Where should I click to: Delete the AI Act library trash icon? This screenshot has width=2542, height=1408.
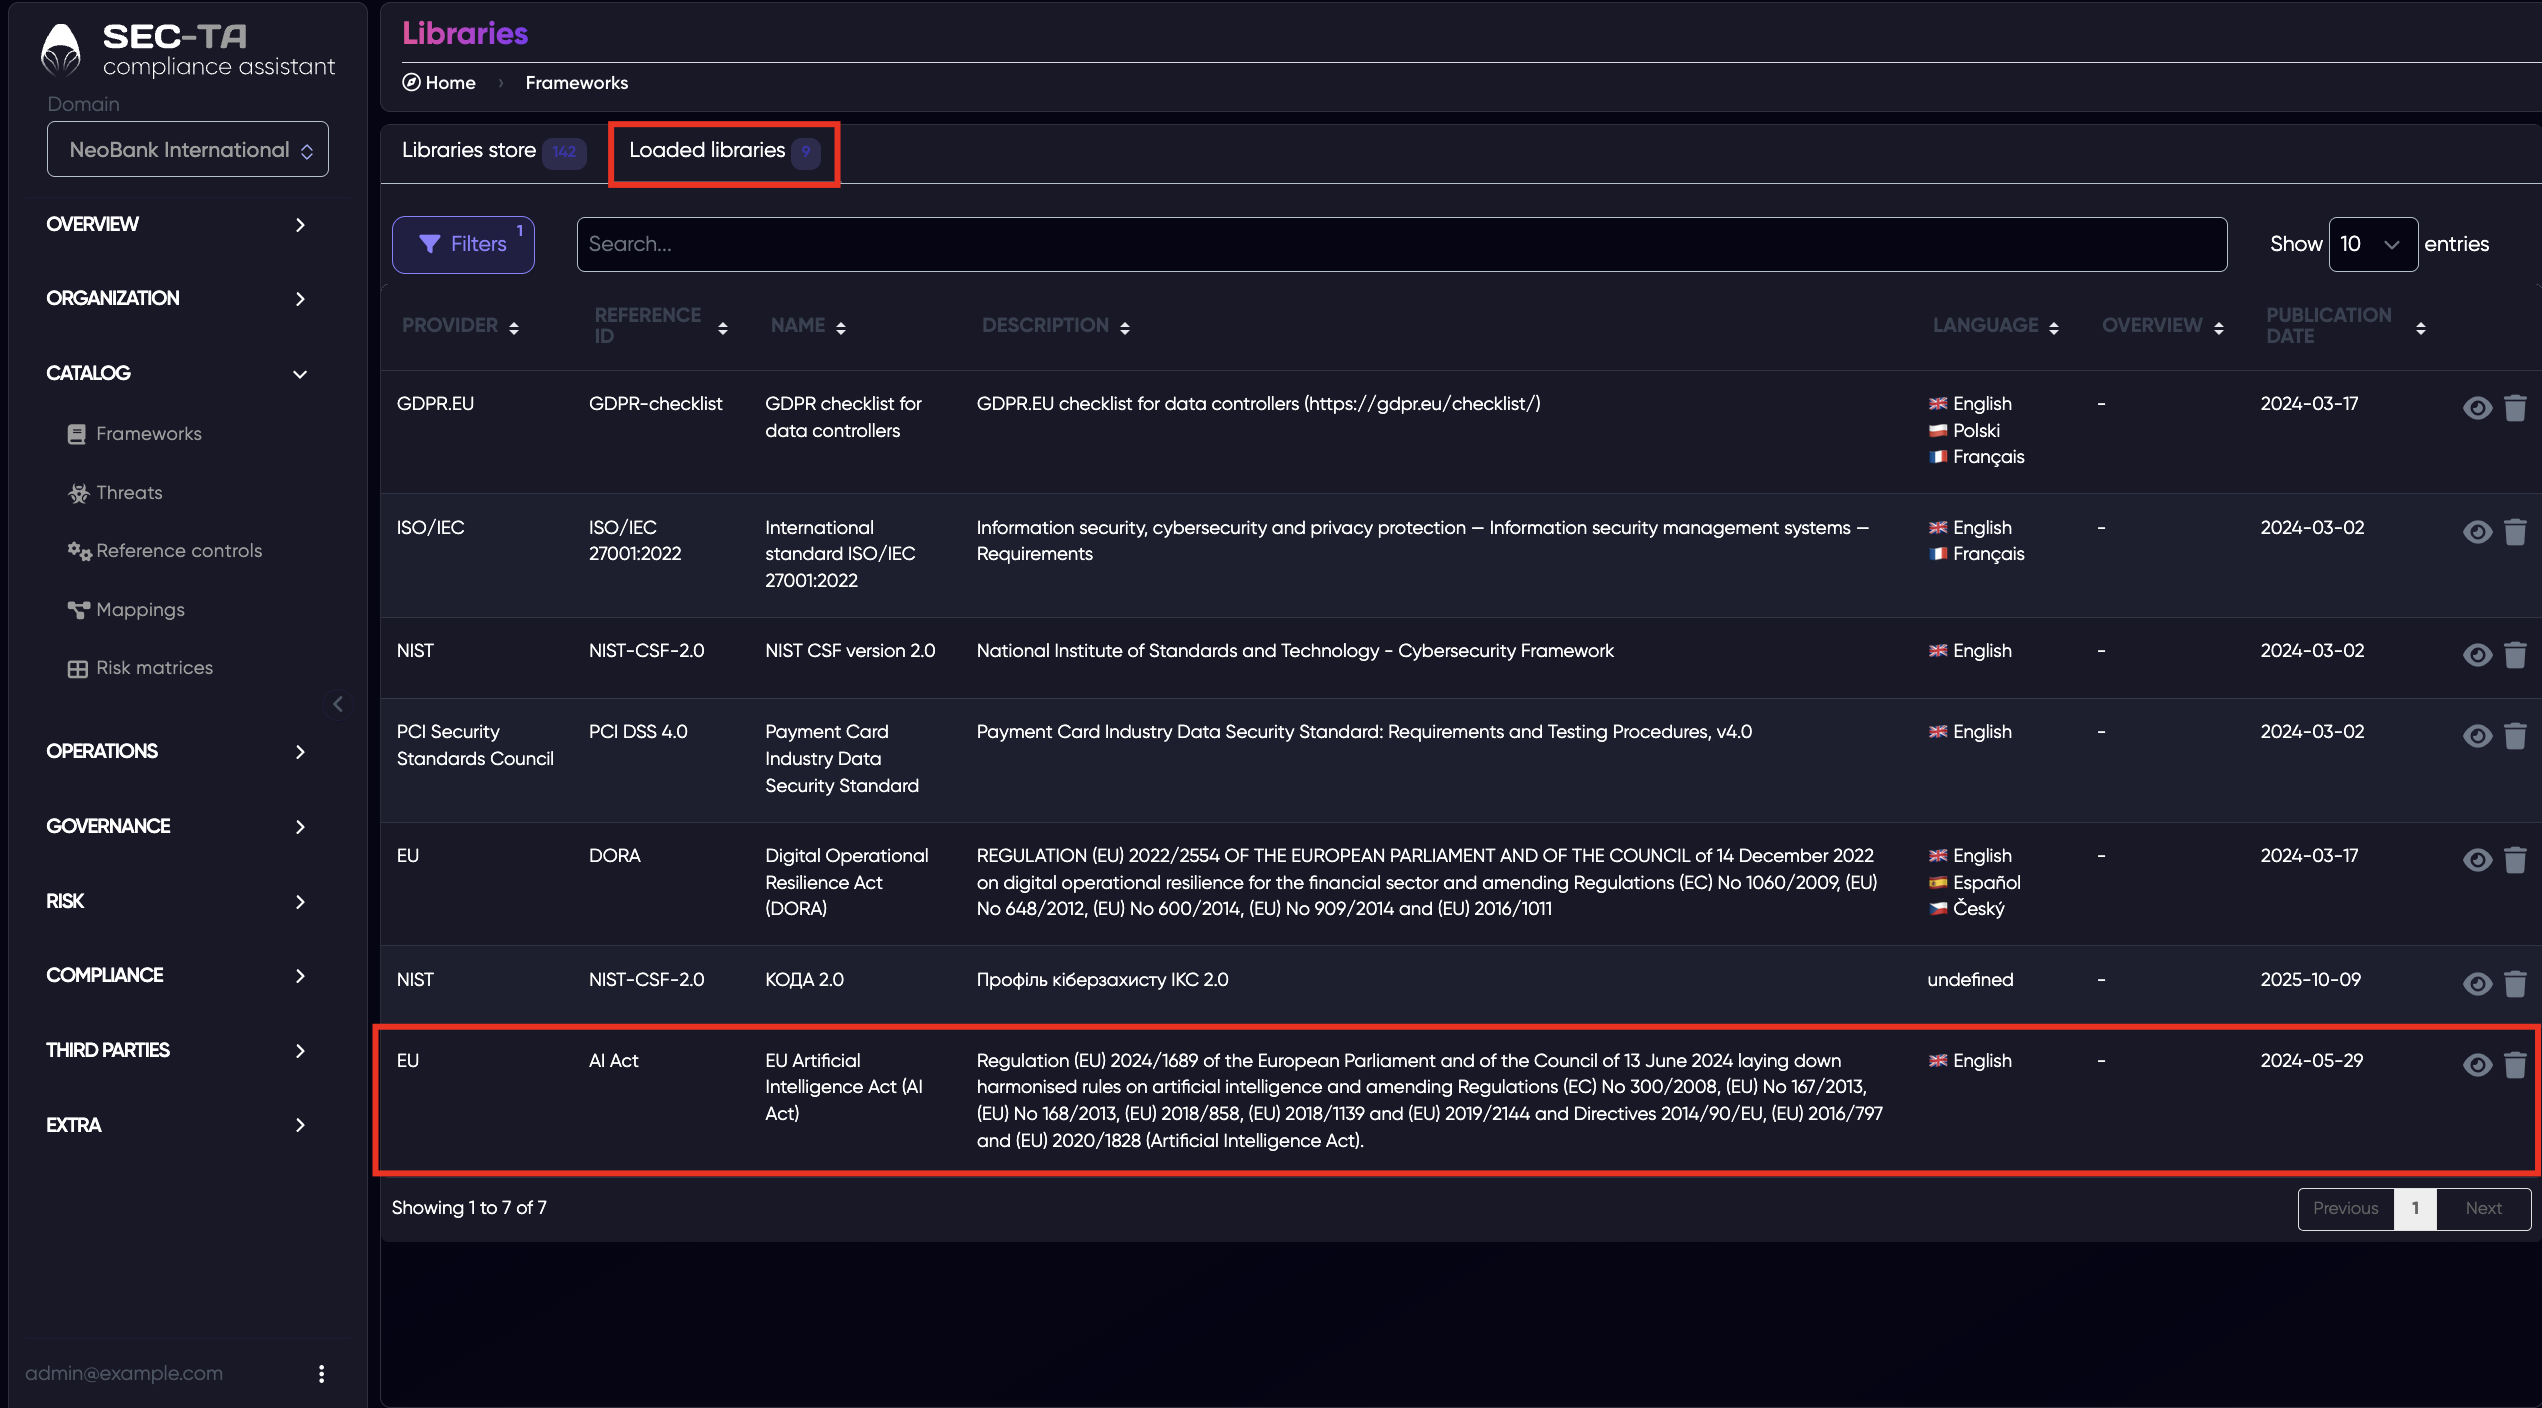pyautogui.click(x=2515, y=1064)
